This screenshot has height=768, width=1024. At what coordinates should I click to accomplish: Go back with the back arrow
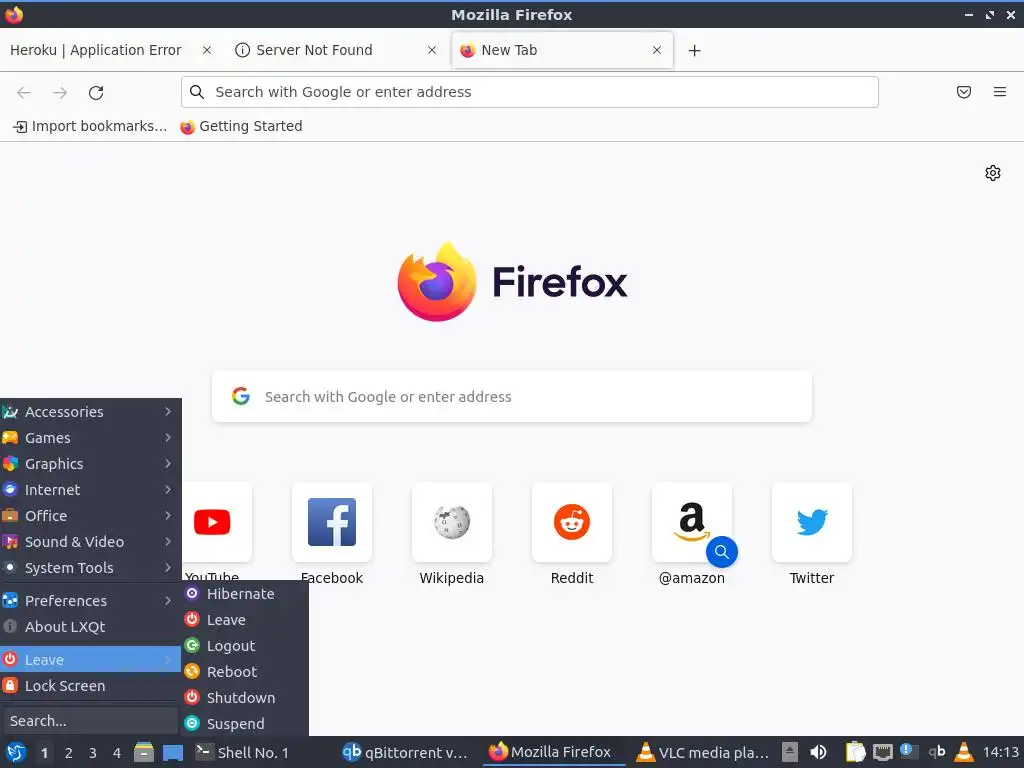coord(24,93)
